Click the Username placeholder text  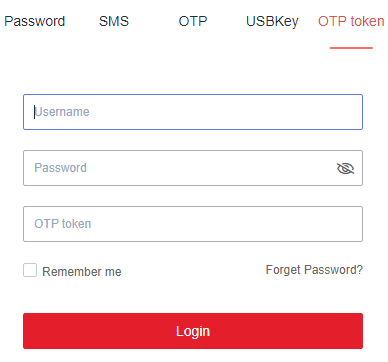[62, 112]
